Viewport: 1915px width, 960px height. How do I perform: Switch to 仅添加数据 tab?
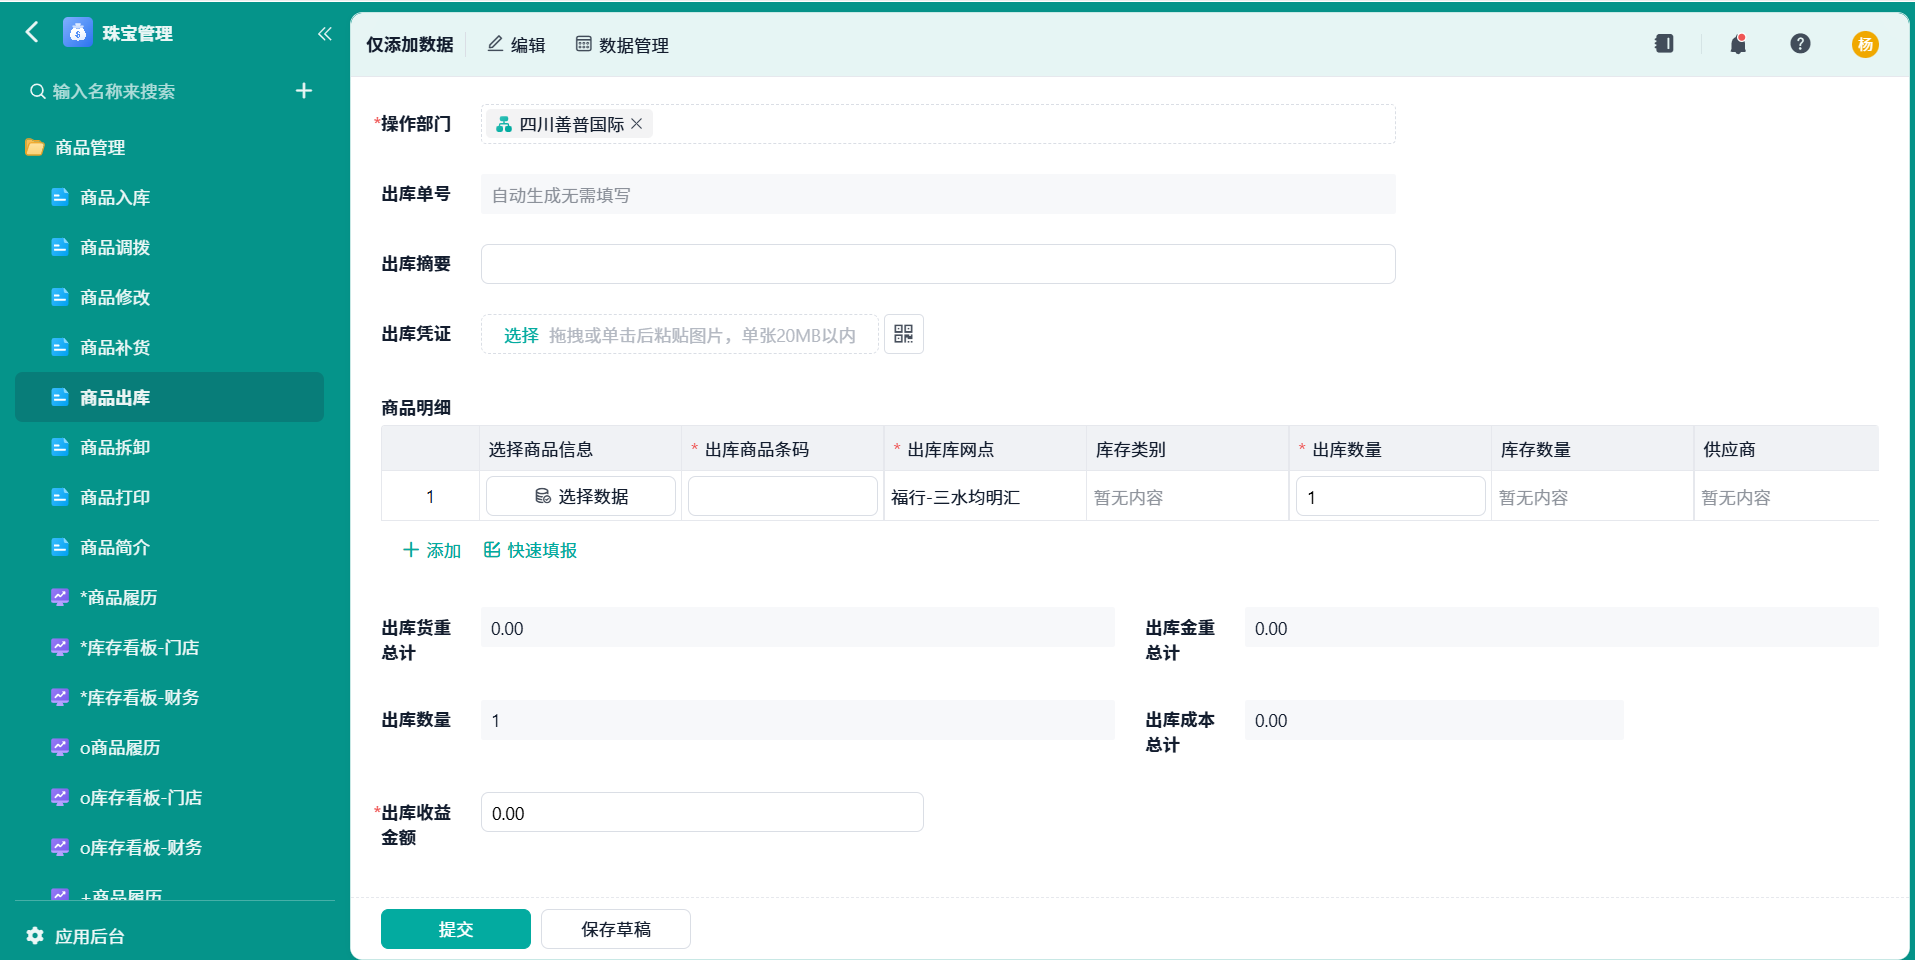pos(410,45)
